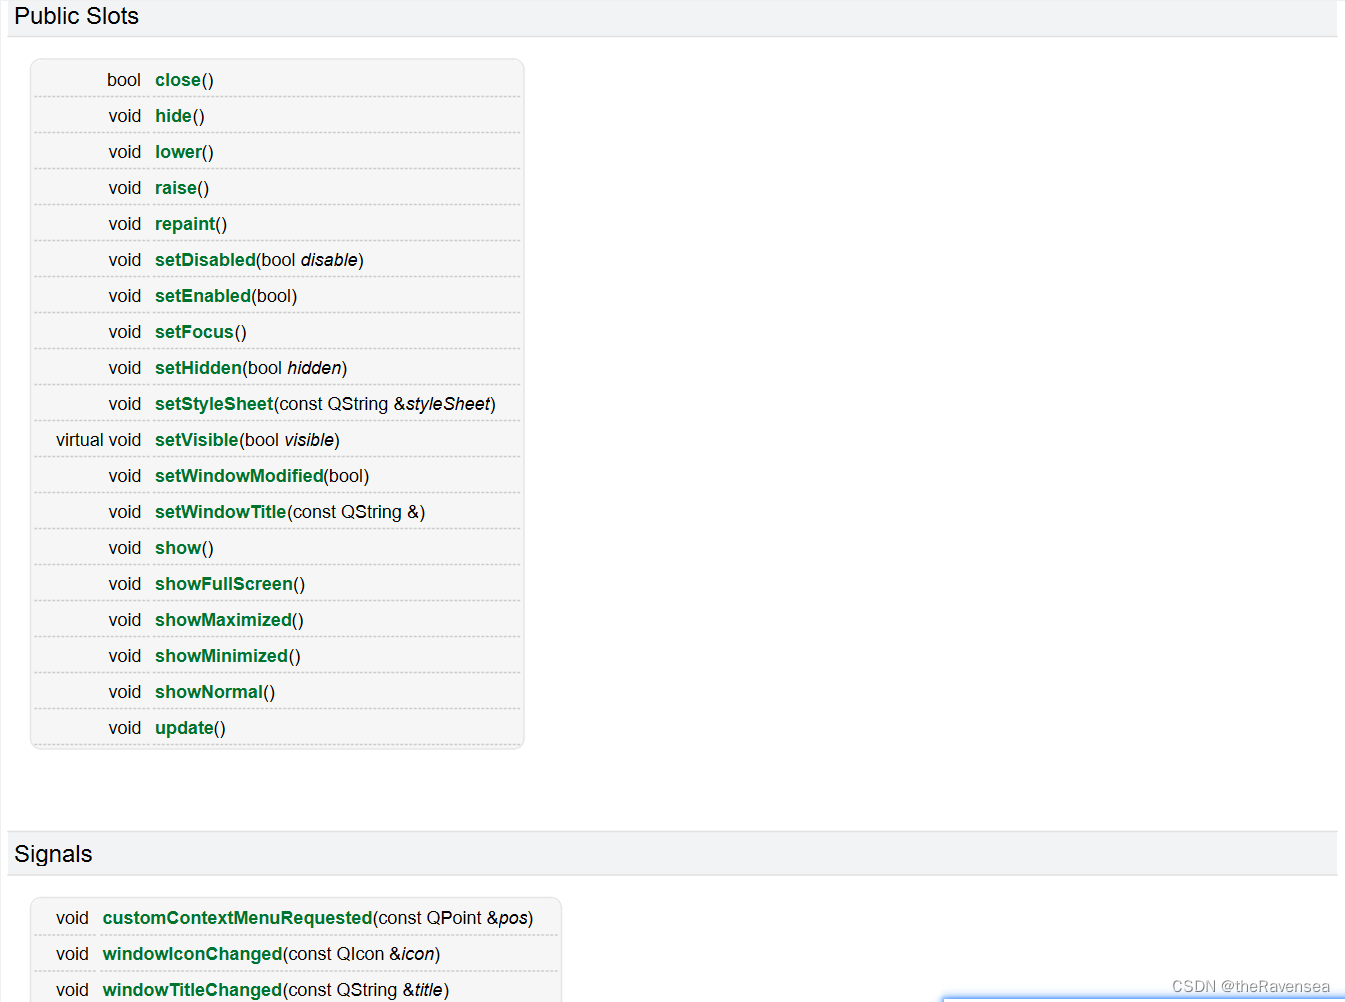Click the 'virtual void' text before setVisible
The width and height of the screenshot is (1345, 1002).
(x=98, y=440)
